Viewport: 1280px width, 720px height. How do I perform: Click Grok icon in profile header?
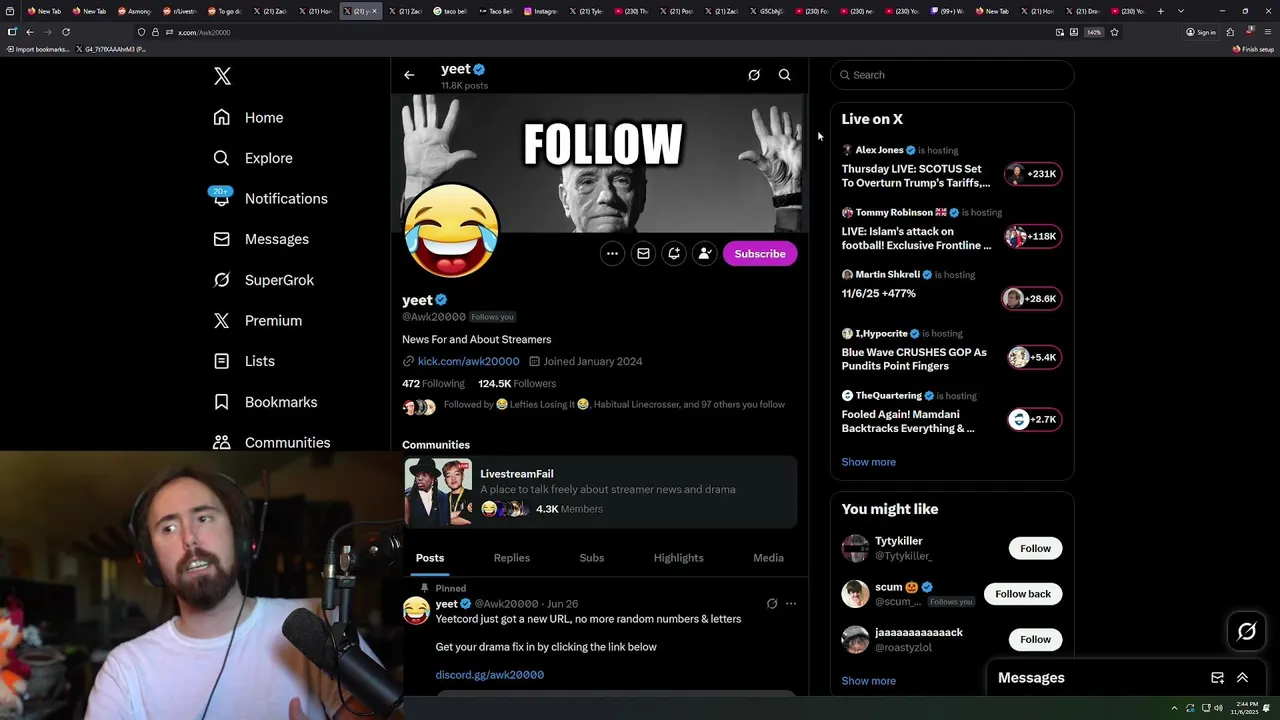[x=754, y=75]
